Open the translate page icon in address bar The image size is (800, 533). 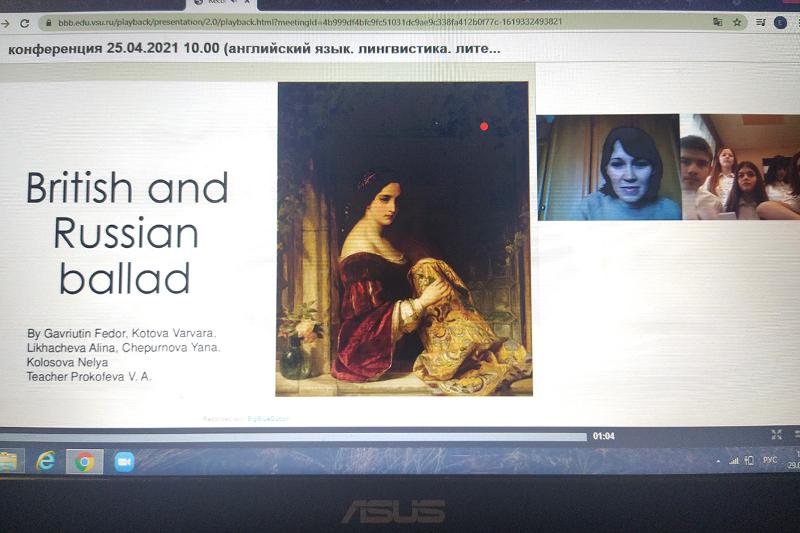pyautogui.click(x=717, y=22)
